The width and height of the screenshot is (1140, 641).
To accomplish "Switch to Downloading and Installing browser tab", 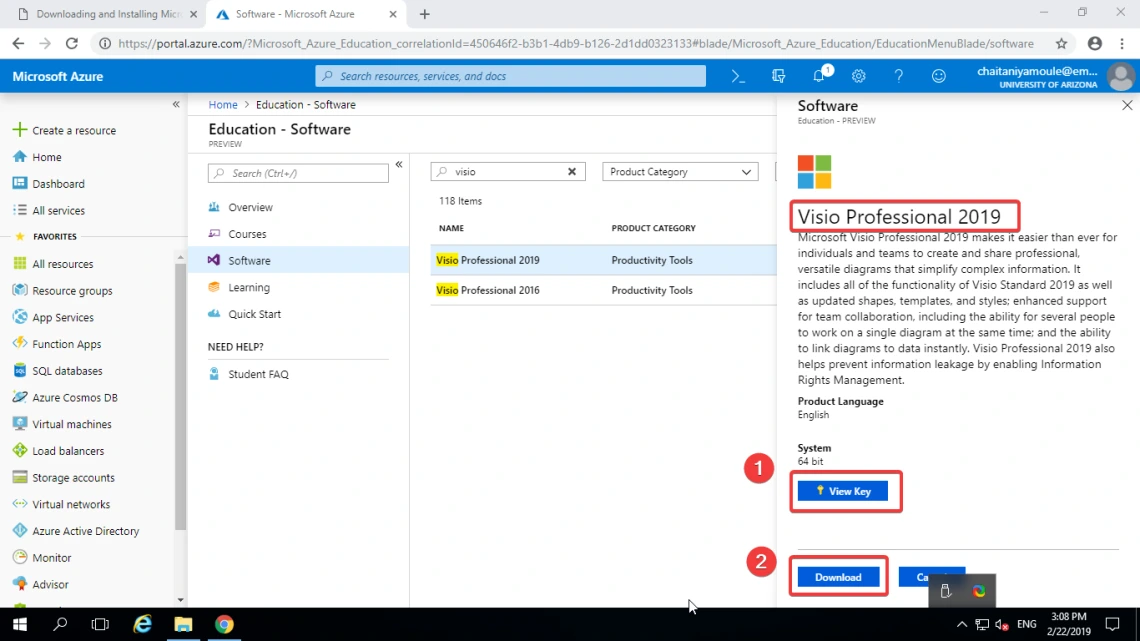I will [x=107, y=14].
